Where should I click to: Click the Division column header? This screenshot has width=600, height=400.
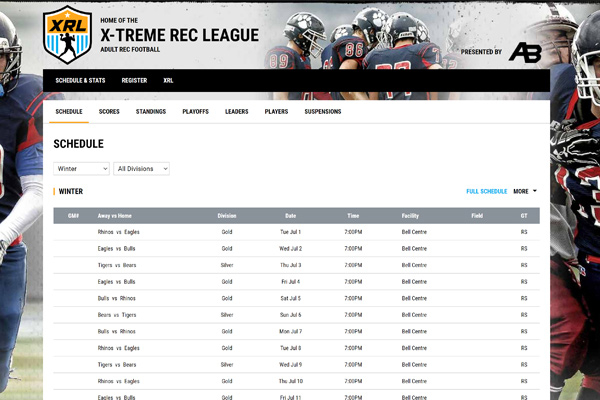227,215
